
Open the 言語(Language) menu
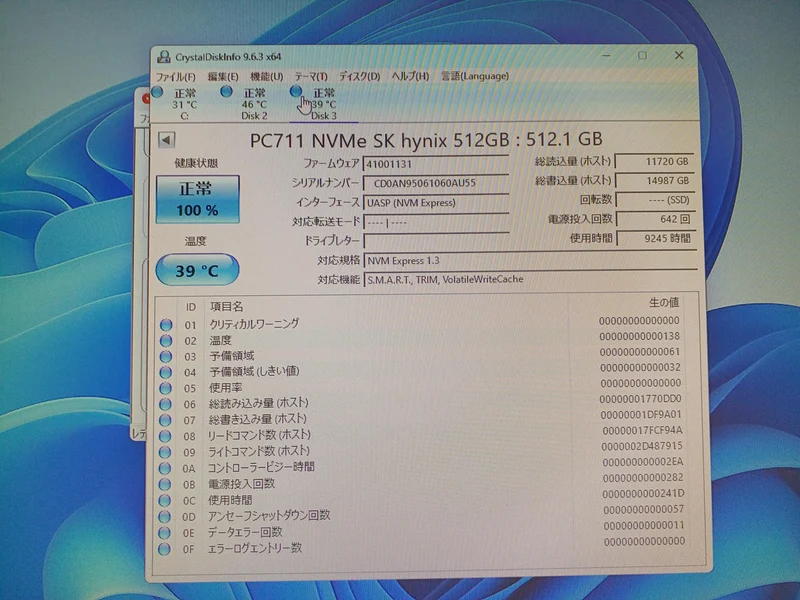pyautogui.click(x=475, y=76)
